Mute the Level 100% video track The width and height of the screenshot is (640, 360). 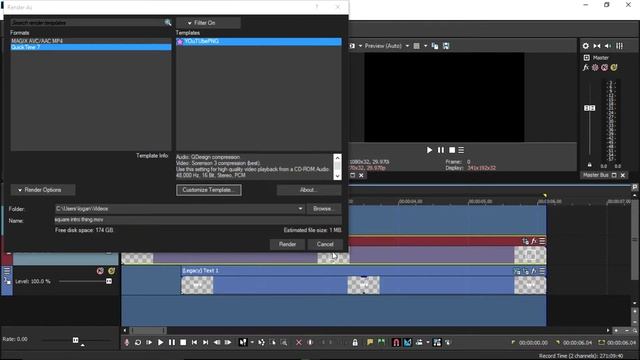(x=100, y=271)
